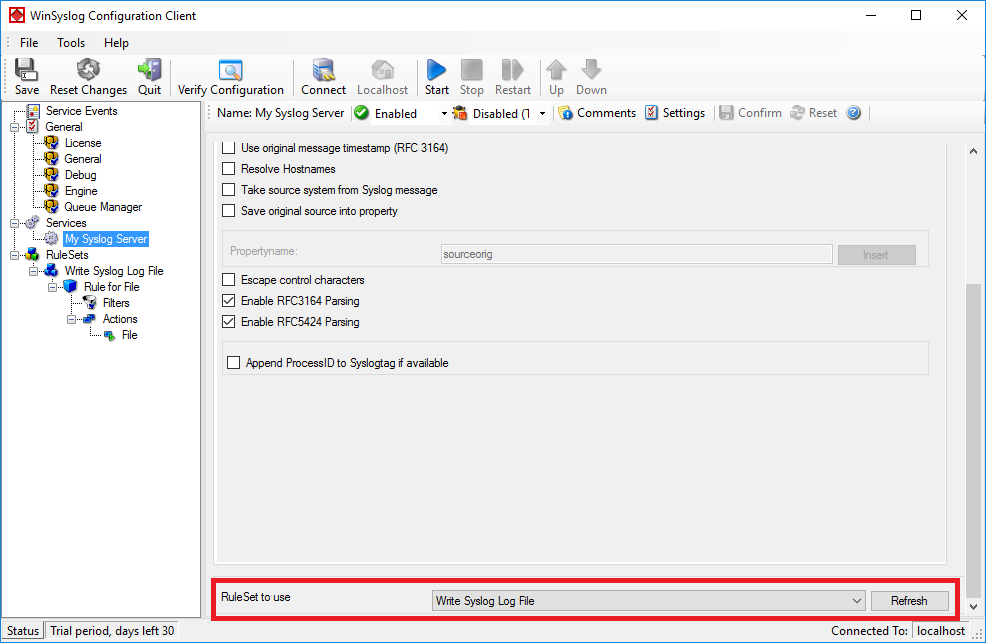Uncheck Enable RFC5424 Parsing
This screenshot has height=643, width=986.
pyautogui.click(x=229, y=322)
